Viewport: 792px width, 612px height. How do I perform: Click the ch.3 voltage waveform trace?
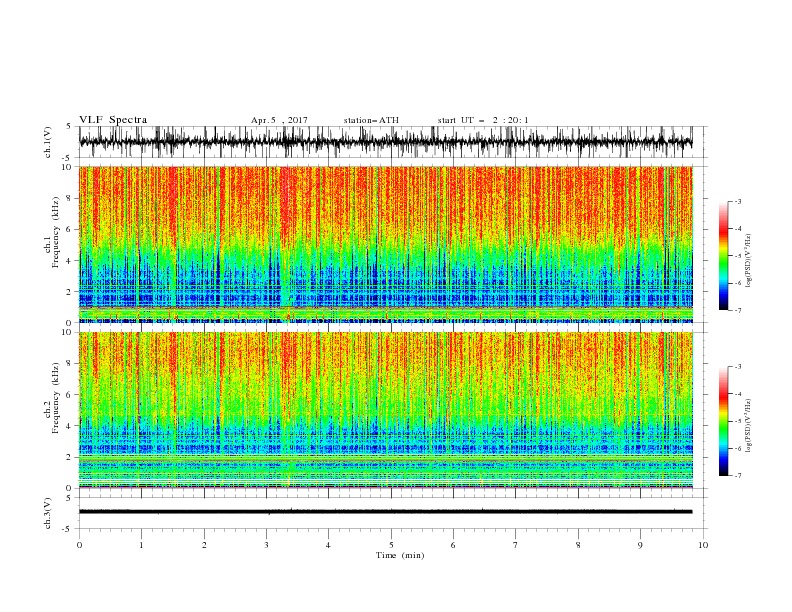(385, 512)
